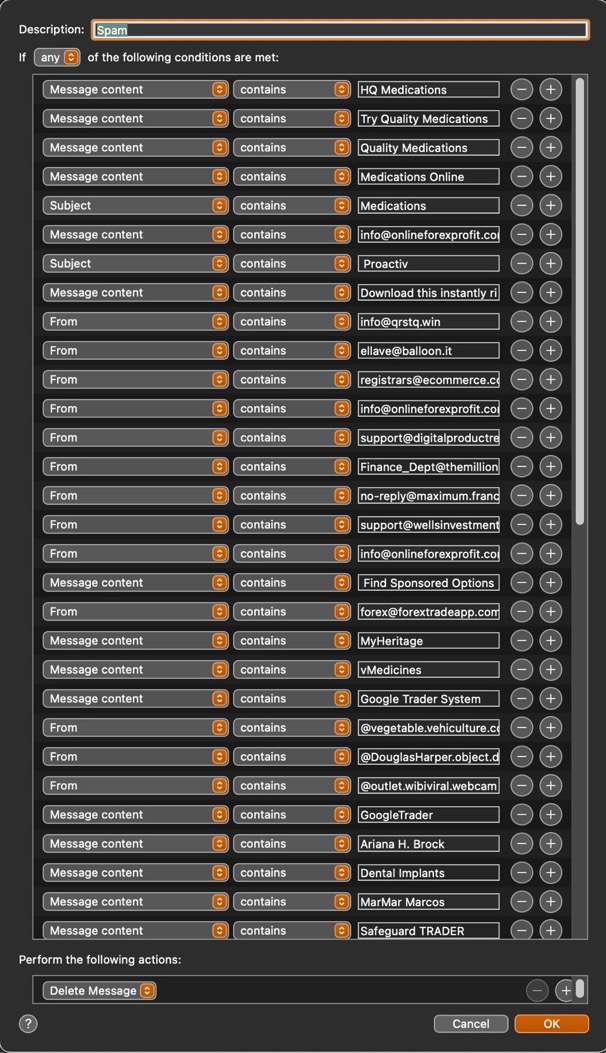The image size is (606, 1053).
Task: Remove the Subject contains Medications condition
Action: [521, 205]
